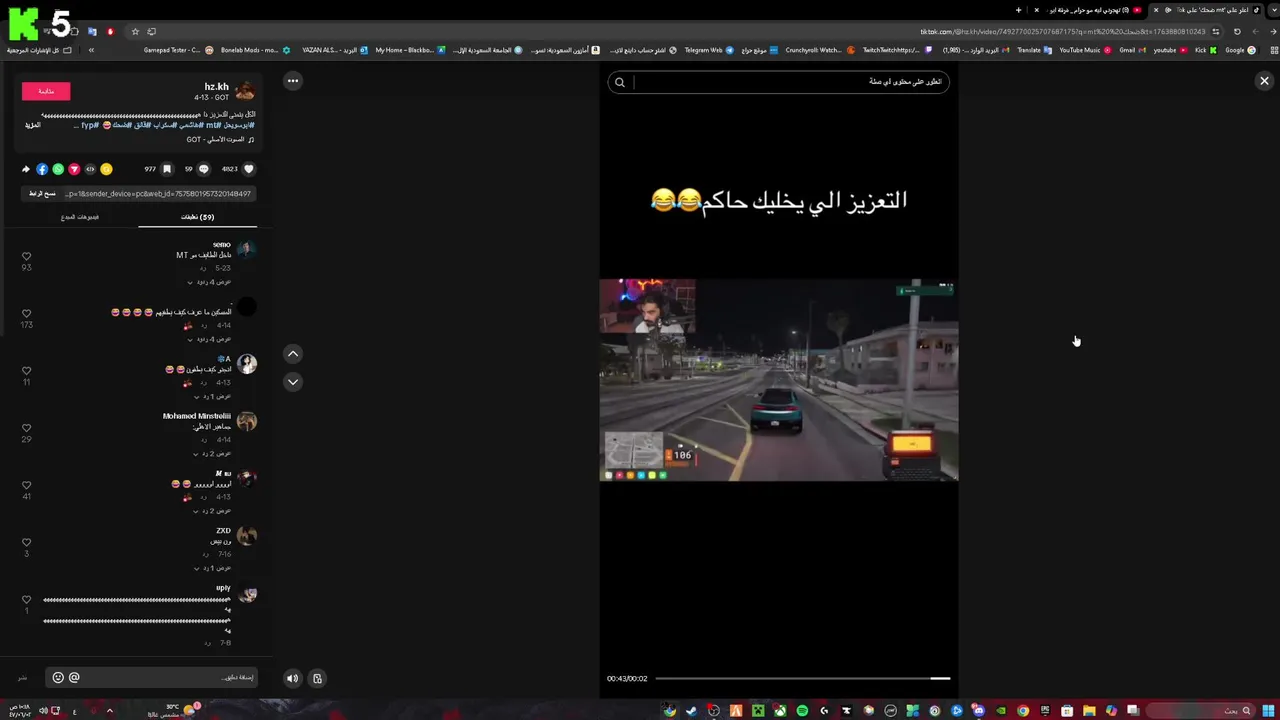This screenshot has width=1280, height=720.
Task: Open the Translate bookmark
Action: (x=1034, y=50)
